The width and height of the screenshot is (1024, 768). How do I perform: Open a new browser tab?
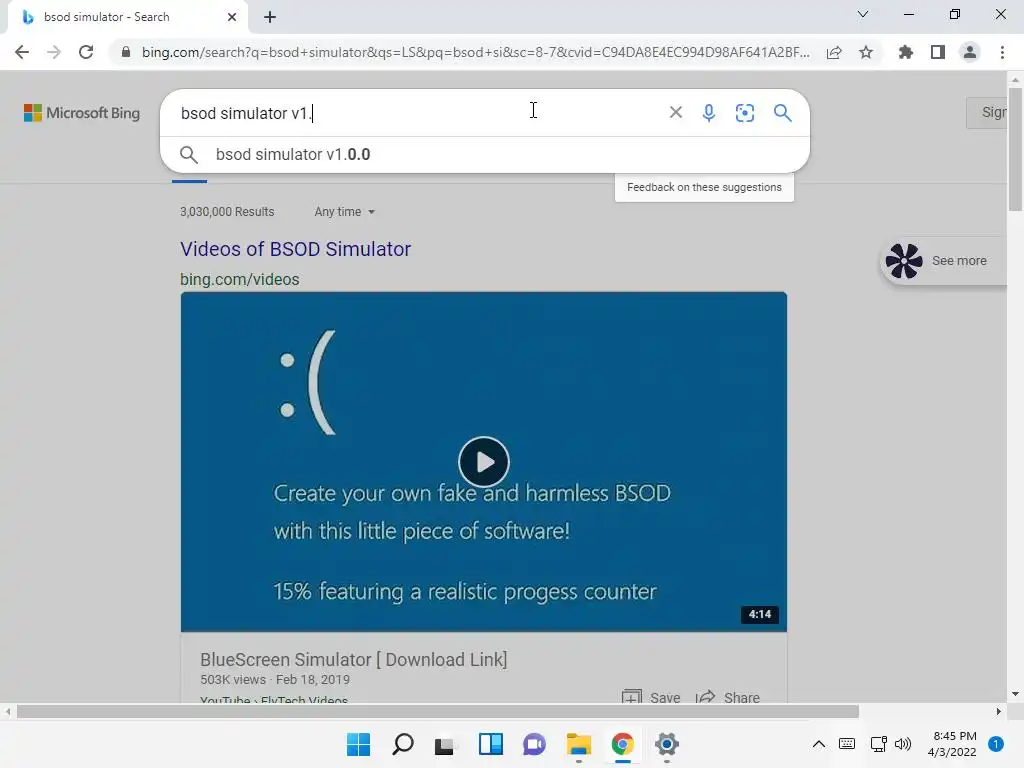(270, 17)
